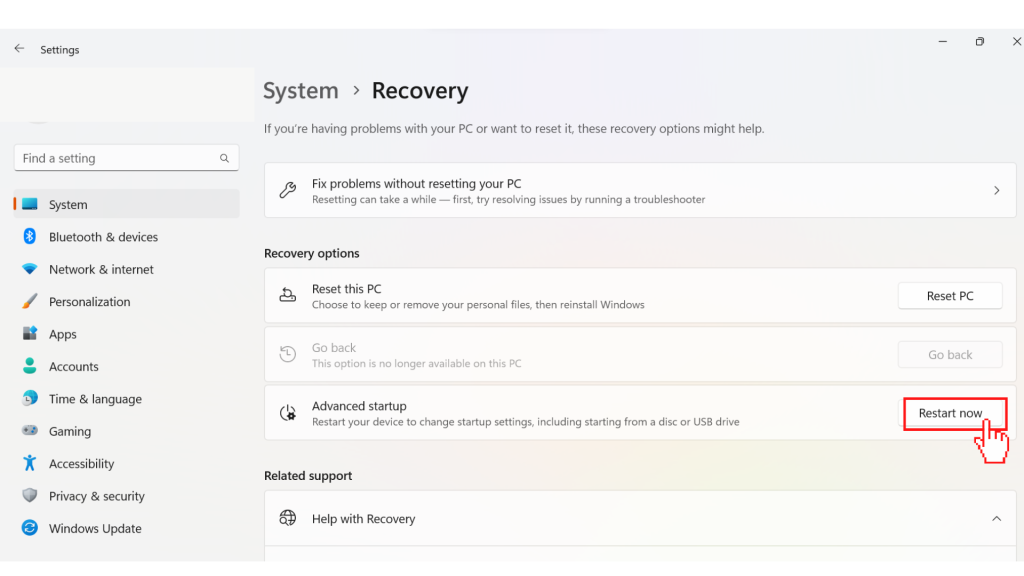This screenshot has width=1024, height=576.
Task: Minimize the Settings window
Action: point(942,41)
